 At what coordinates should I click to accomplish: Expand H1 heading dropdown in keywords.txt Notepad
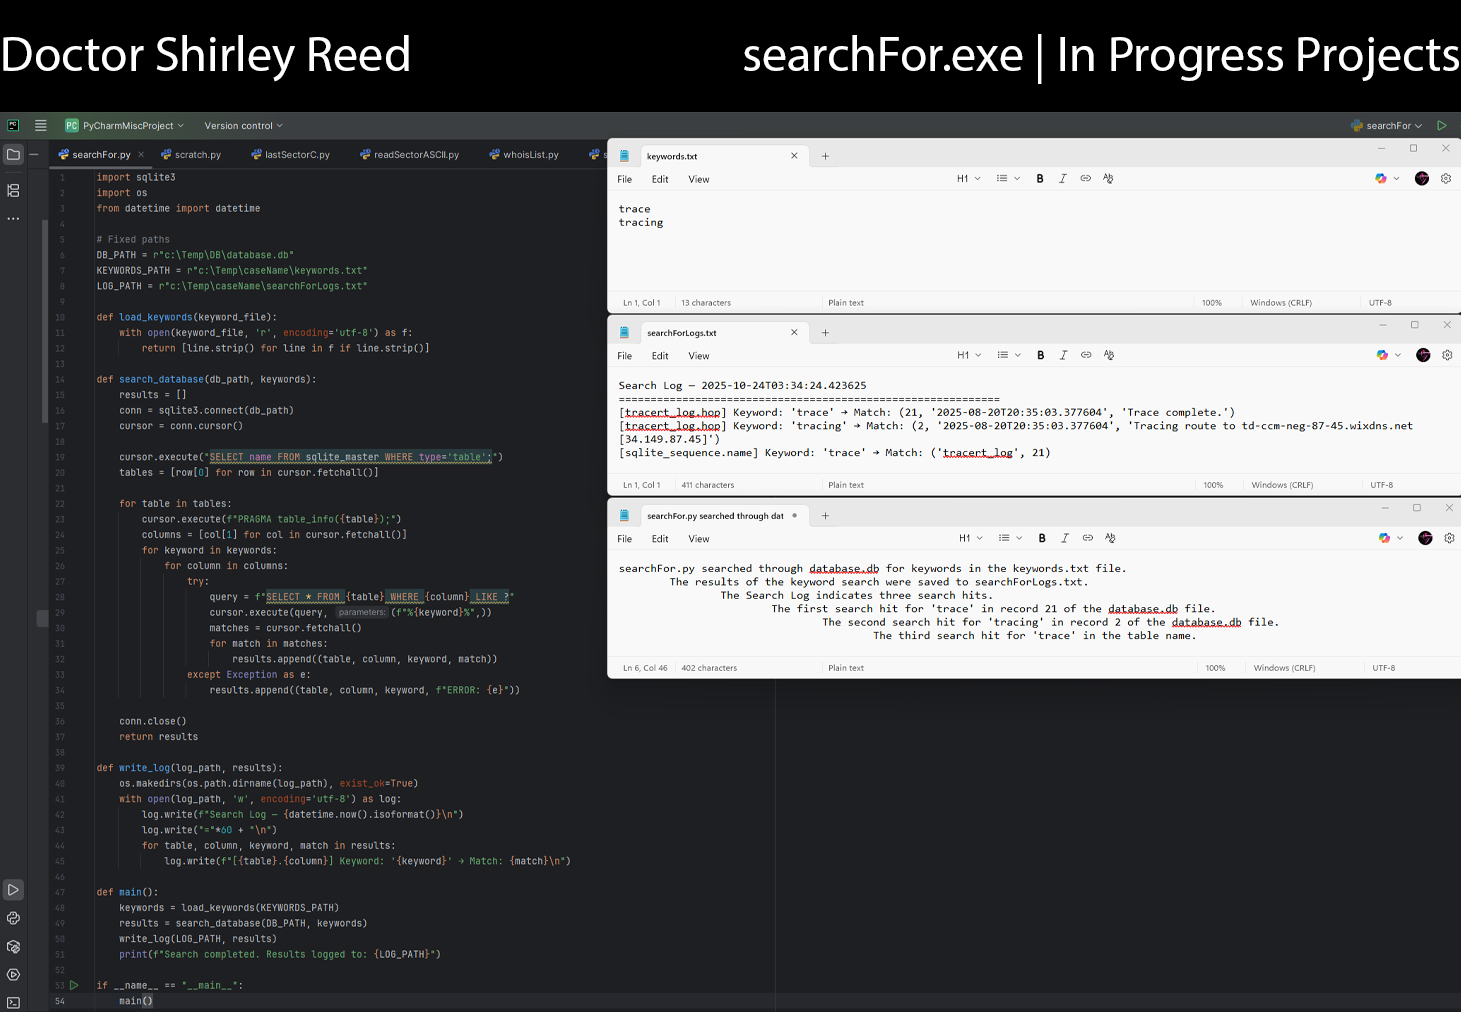(968, 179)
